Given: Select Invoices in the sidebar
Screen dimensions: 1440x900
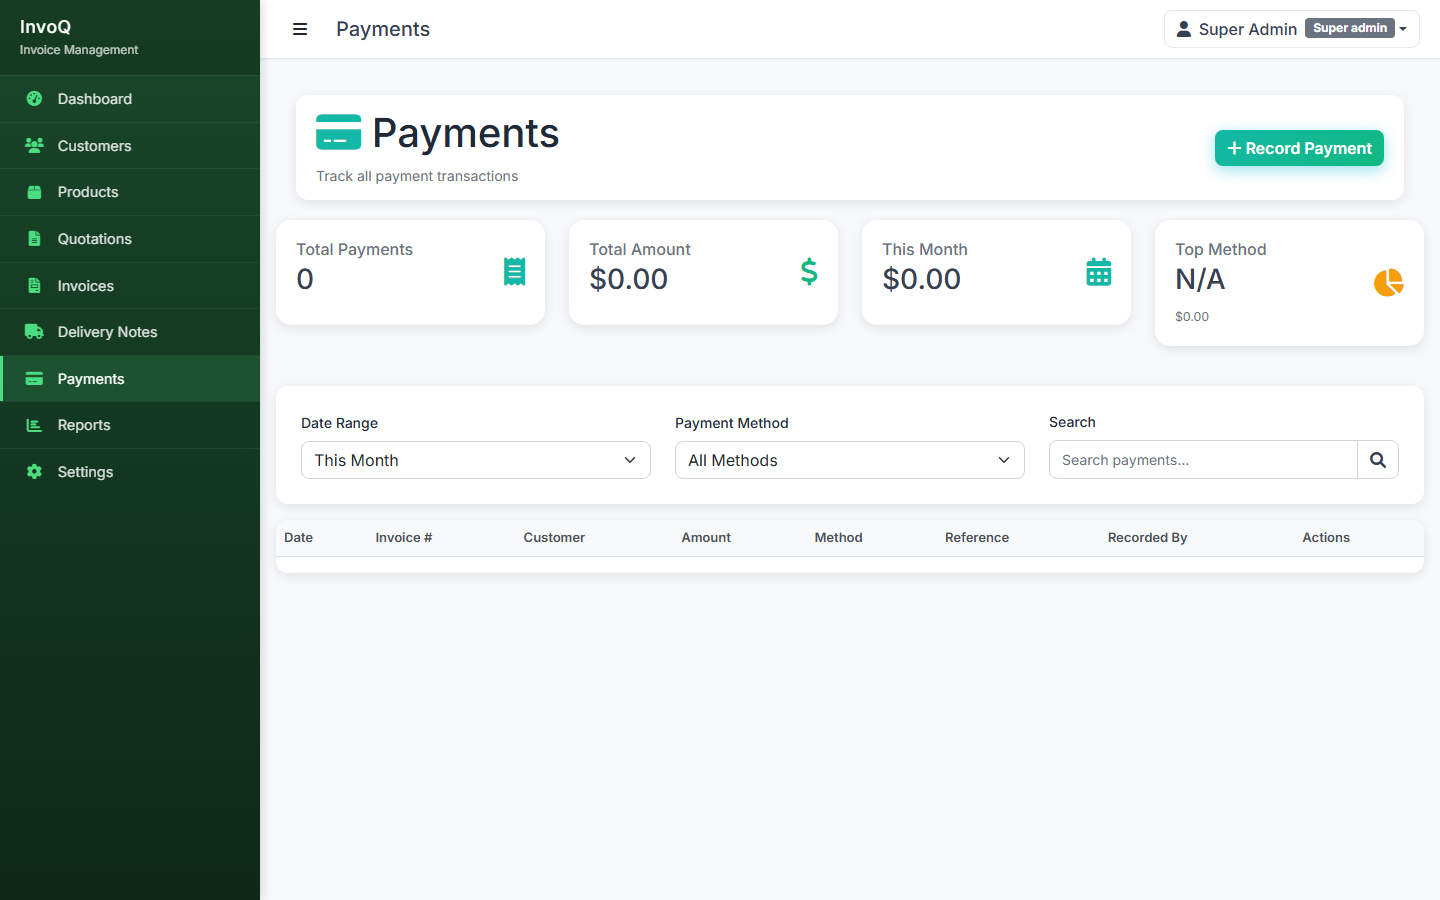Looking at the screenshot, I should click(130, 286).
